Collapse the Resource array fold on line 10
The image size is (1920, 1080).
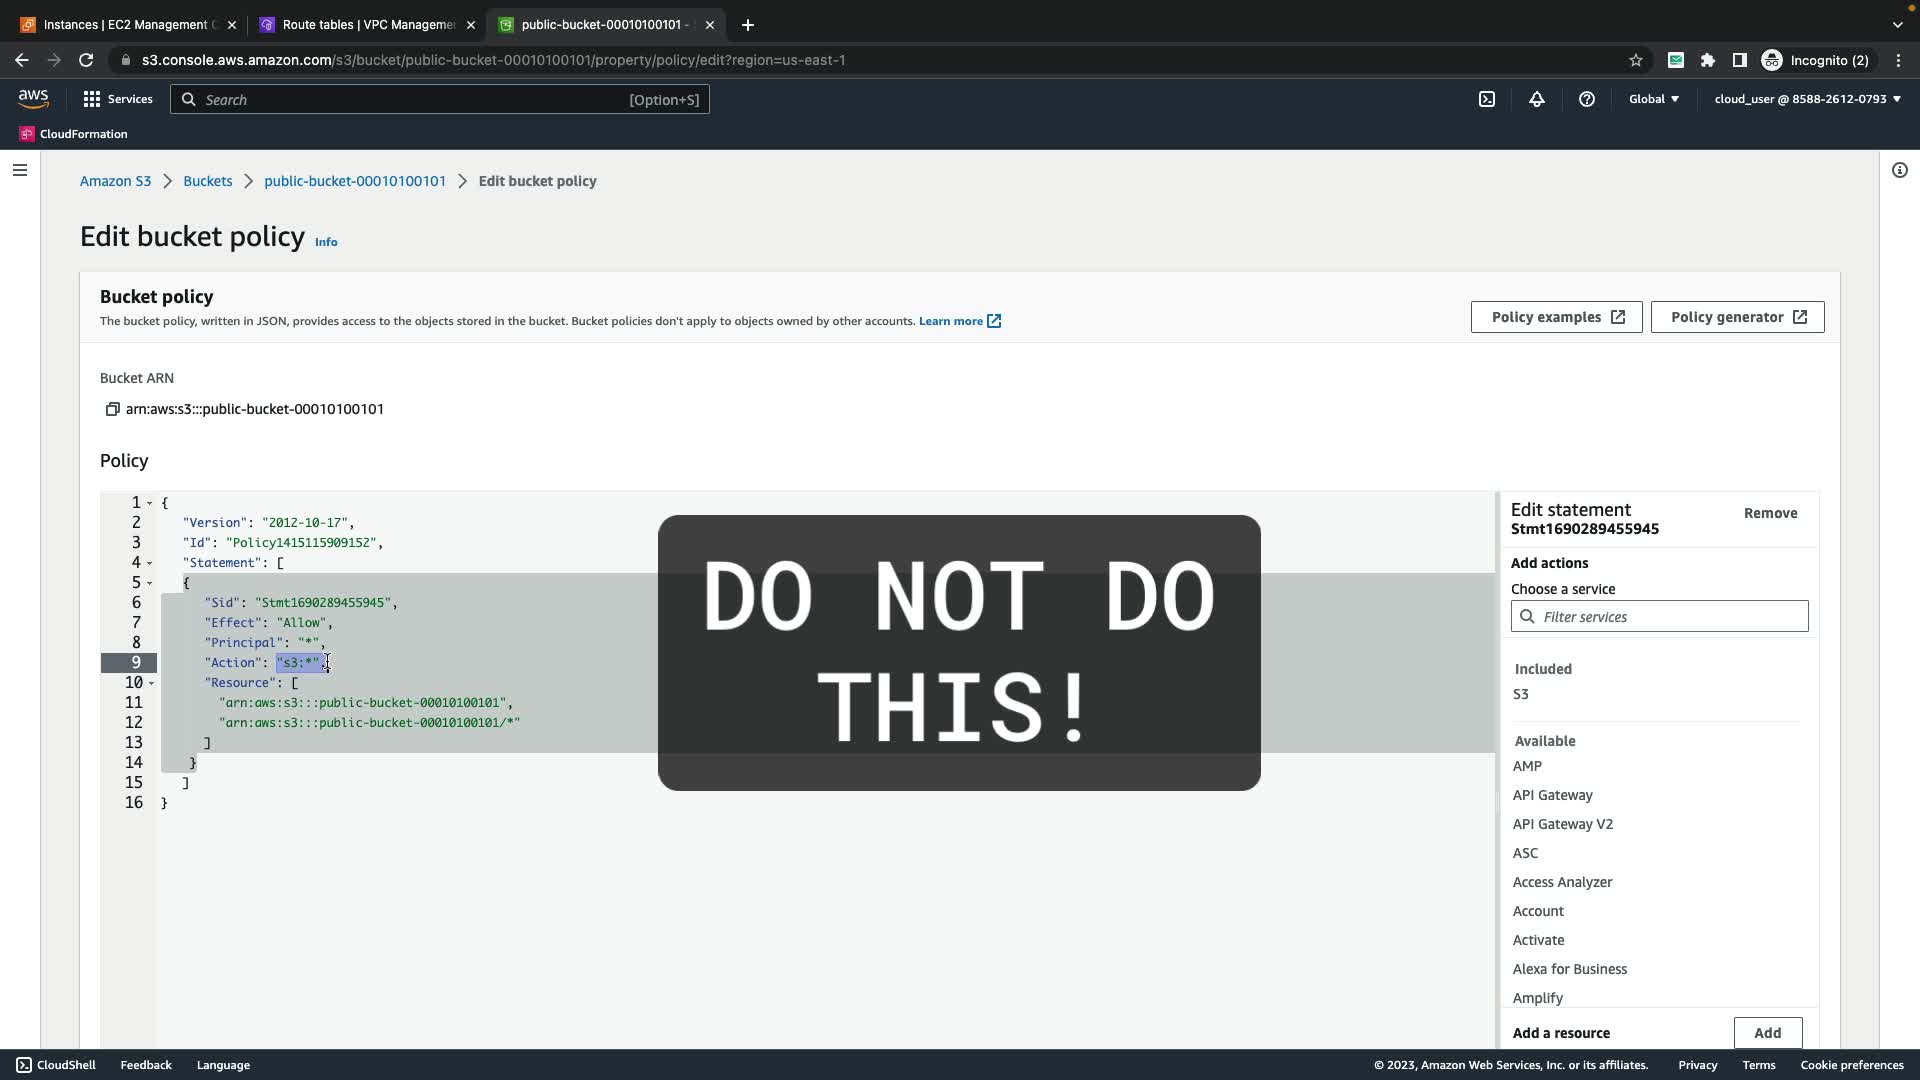(x=151, y=683)
